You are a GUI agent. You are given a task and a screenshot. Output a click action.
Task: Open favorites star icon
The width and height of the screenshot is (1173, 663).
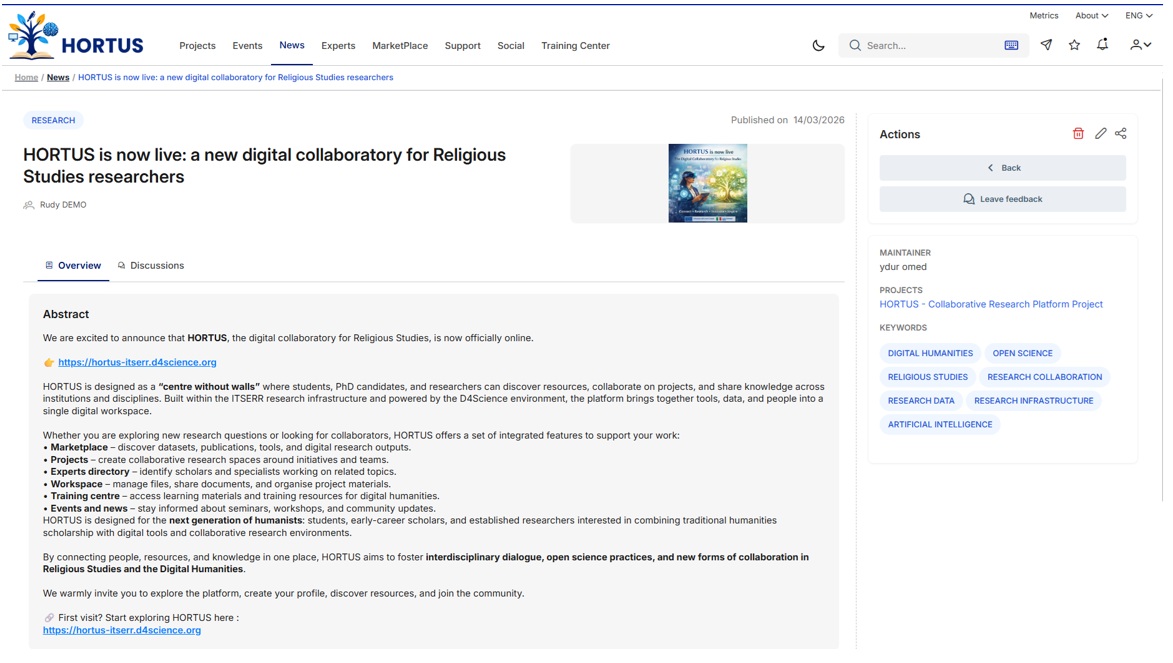click(1074, 45)
